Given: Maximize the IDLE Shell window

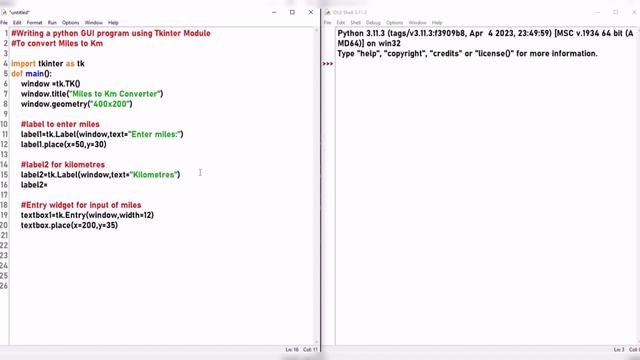Looking at the screenshot, I should tap(616, 12).
